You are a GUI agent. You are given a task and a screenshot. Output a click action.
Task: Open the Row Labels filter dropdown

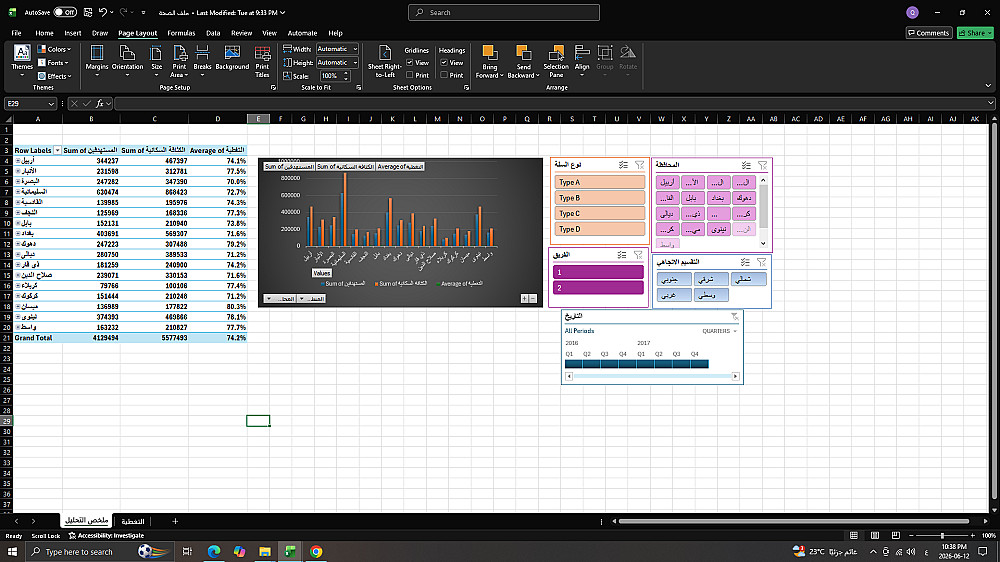click(57, 151)
